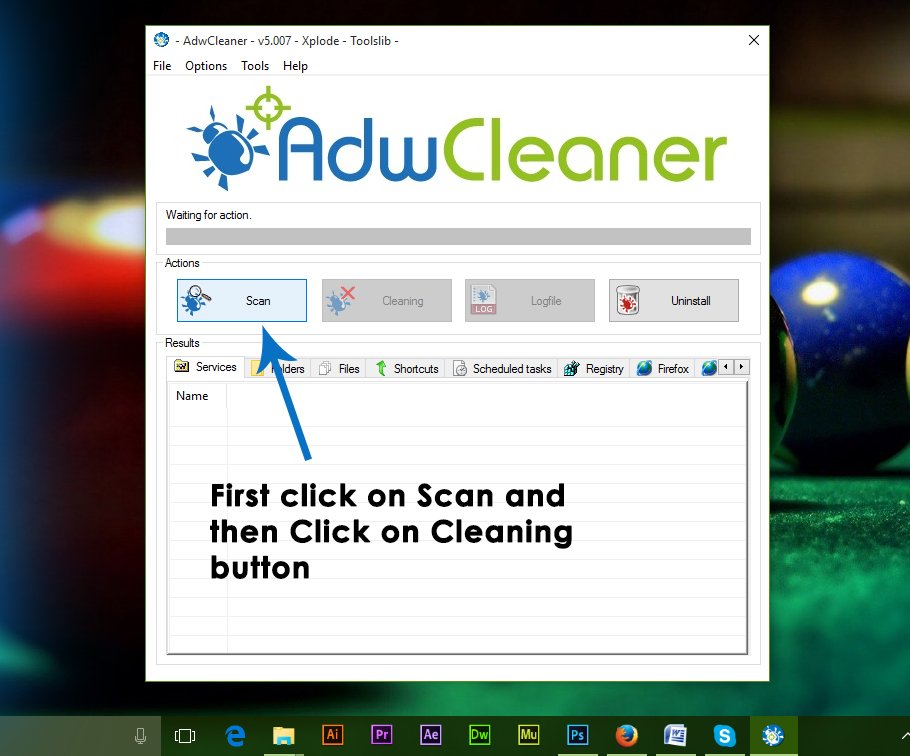Click the AdwCleaner title bar icon

point(161,39)
